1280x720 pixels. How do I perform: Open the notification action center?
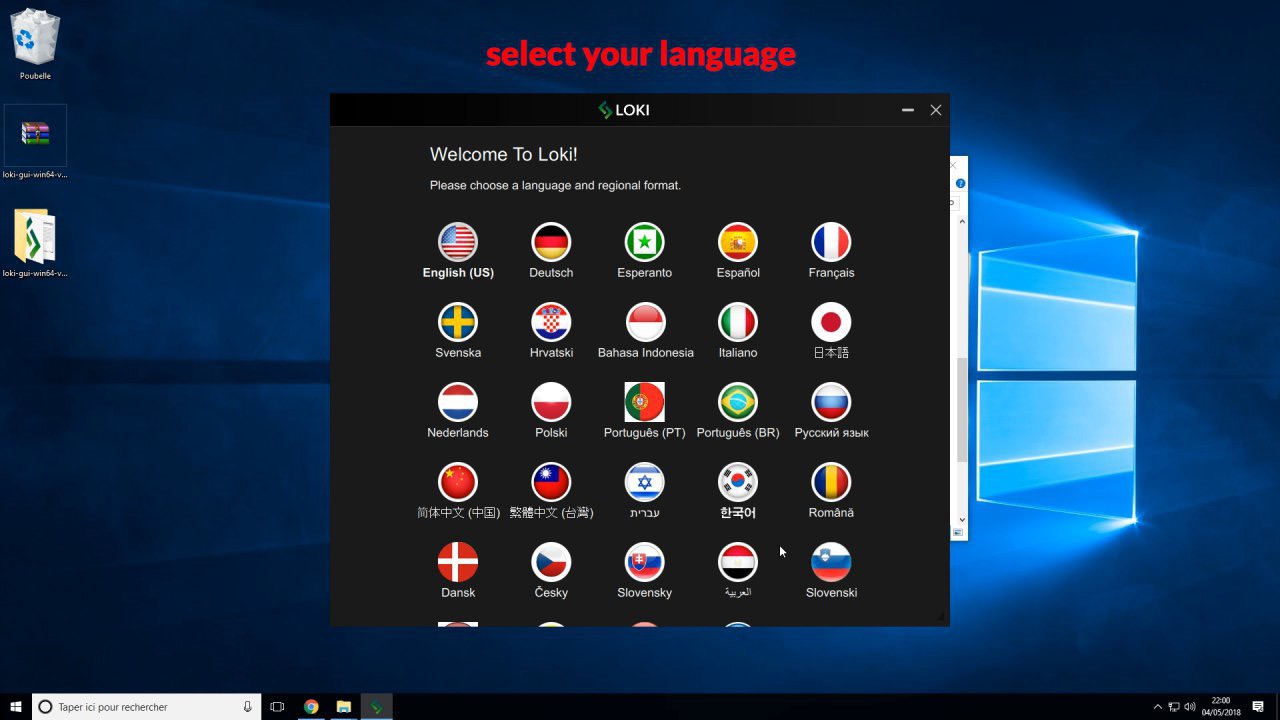[x=1258, y=707]
